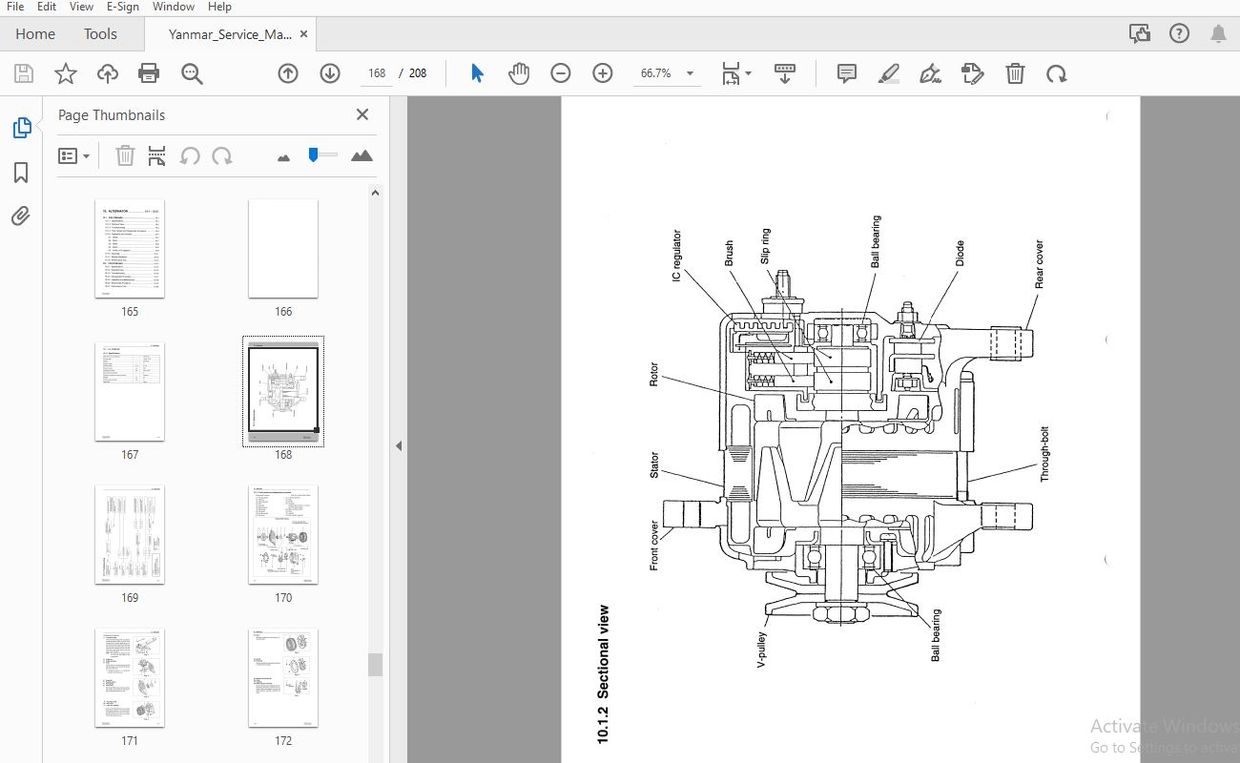Open the Print dialog via printer icon
Image resolution: width=1240 pixels, height=763 pixels.
(148, 73)
